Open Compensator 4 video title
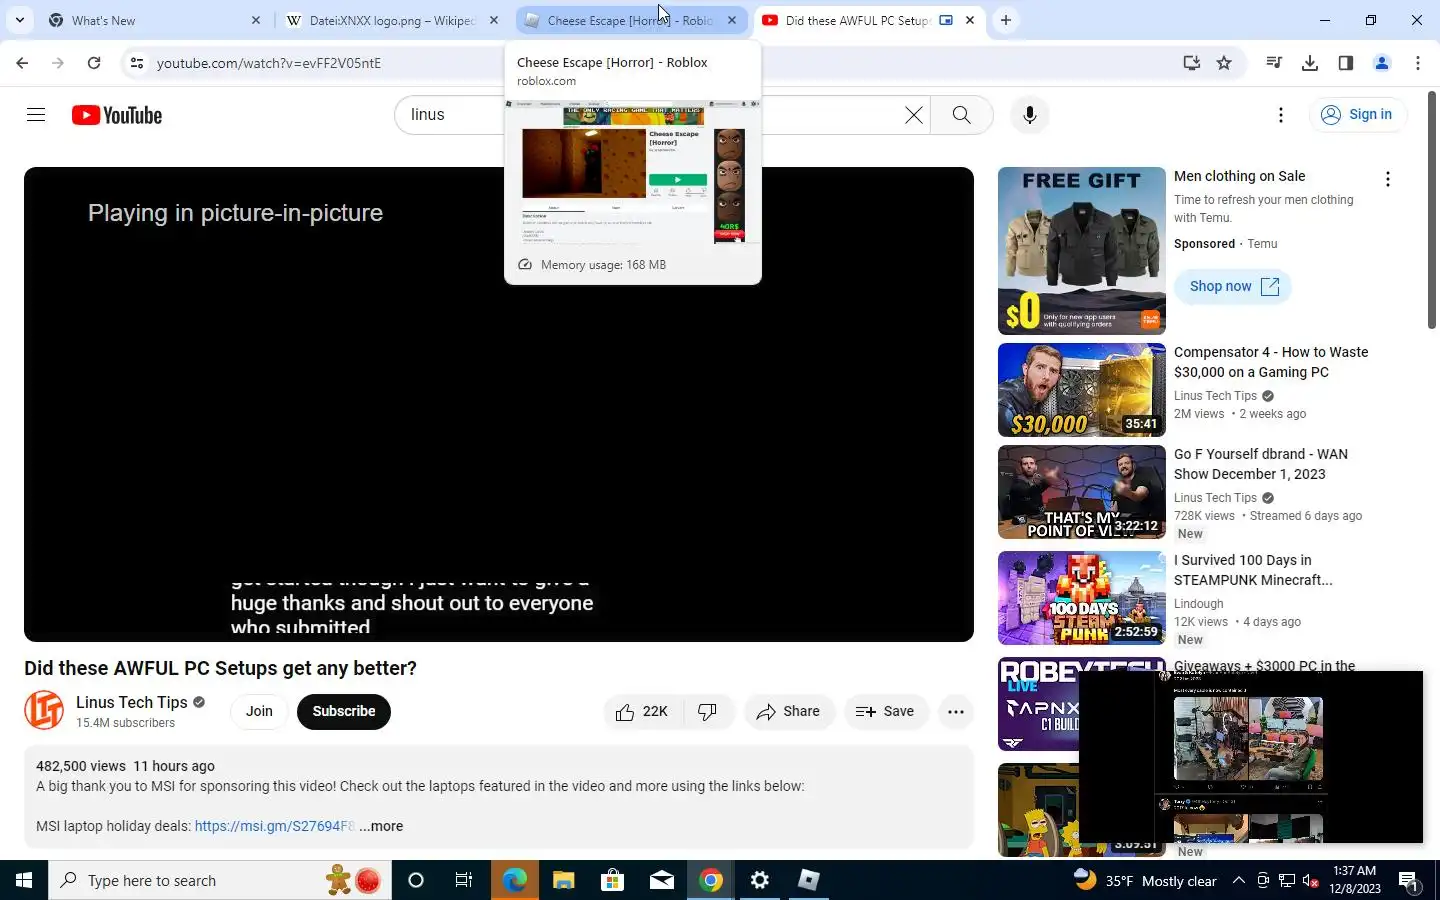The image size is (1440, 900). [x=1271, y=362]
